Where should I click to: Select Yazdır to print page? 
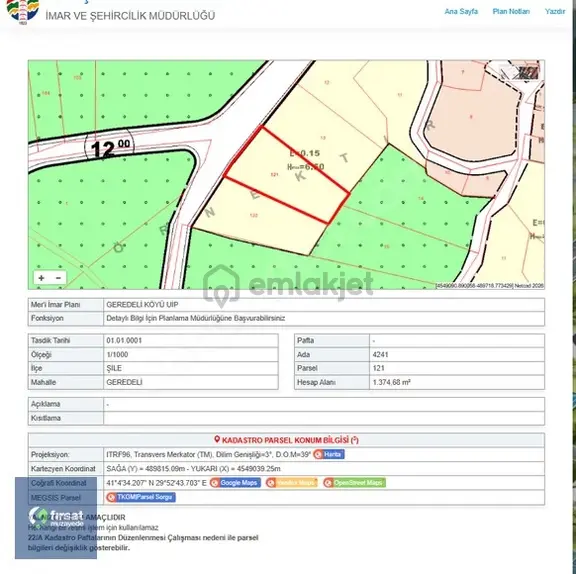pos(555,11)
